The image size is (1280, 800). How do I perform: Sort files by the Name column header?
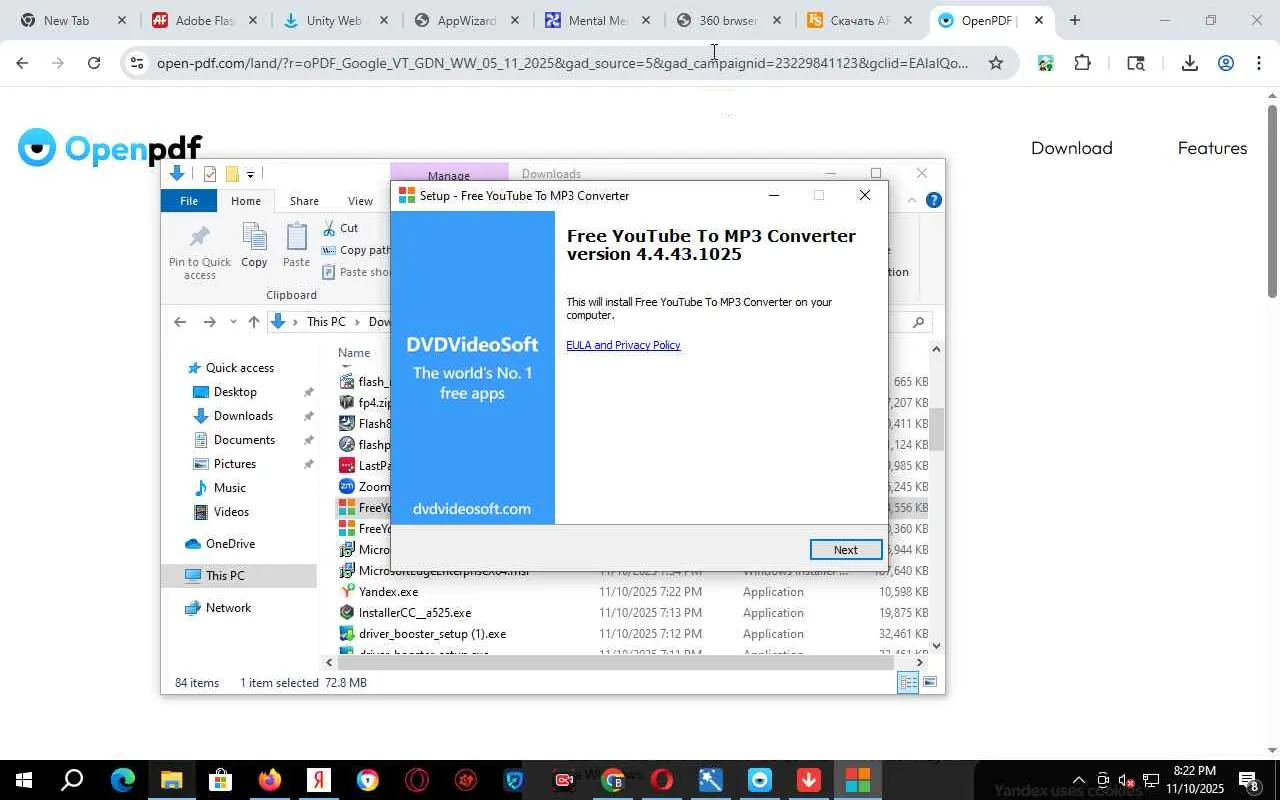tap(354, 352)
